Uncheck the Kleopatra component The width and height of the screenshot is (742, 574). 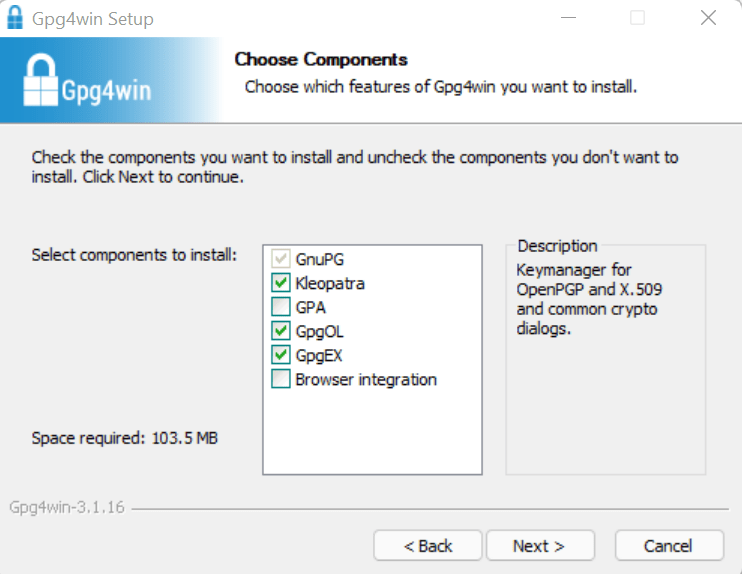click(281, 283)
